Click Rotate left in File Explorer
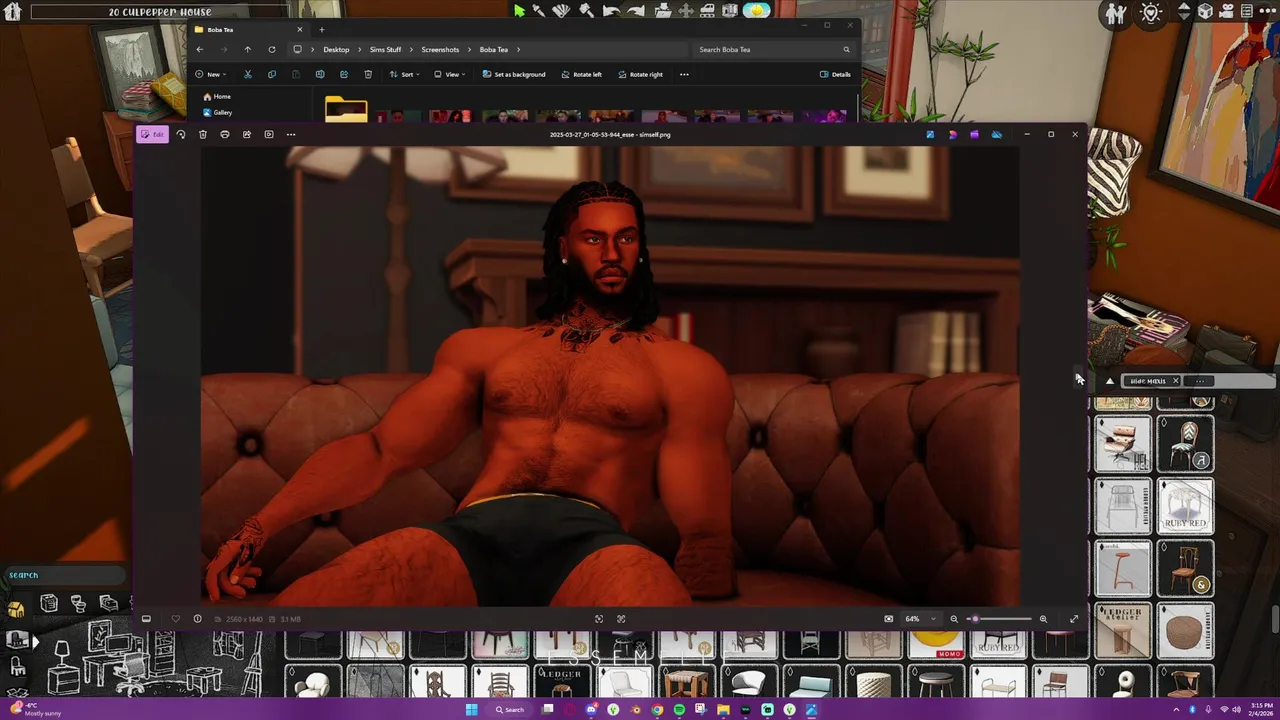Image resolution: width=1280 pixels, height=720 pixels. [x=582, y=74]
